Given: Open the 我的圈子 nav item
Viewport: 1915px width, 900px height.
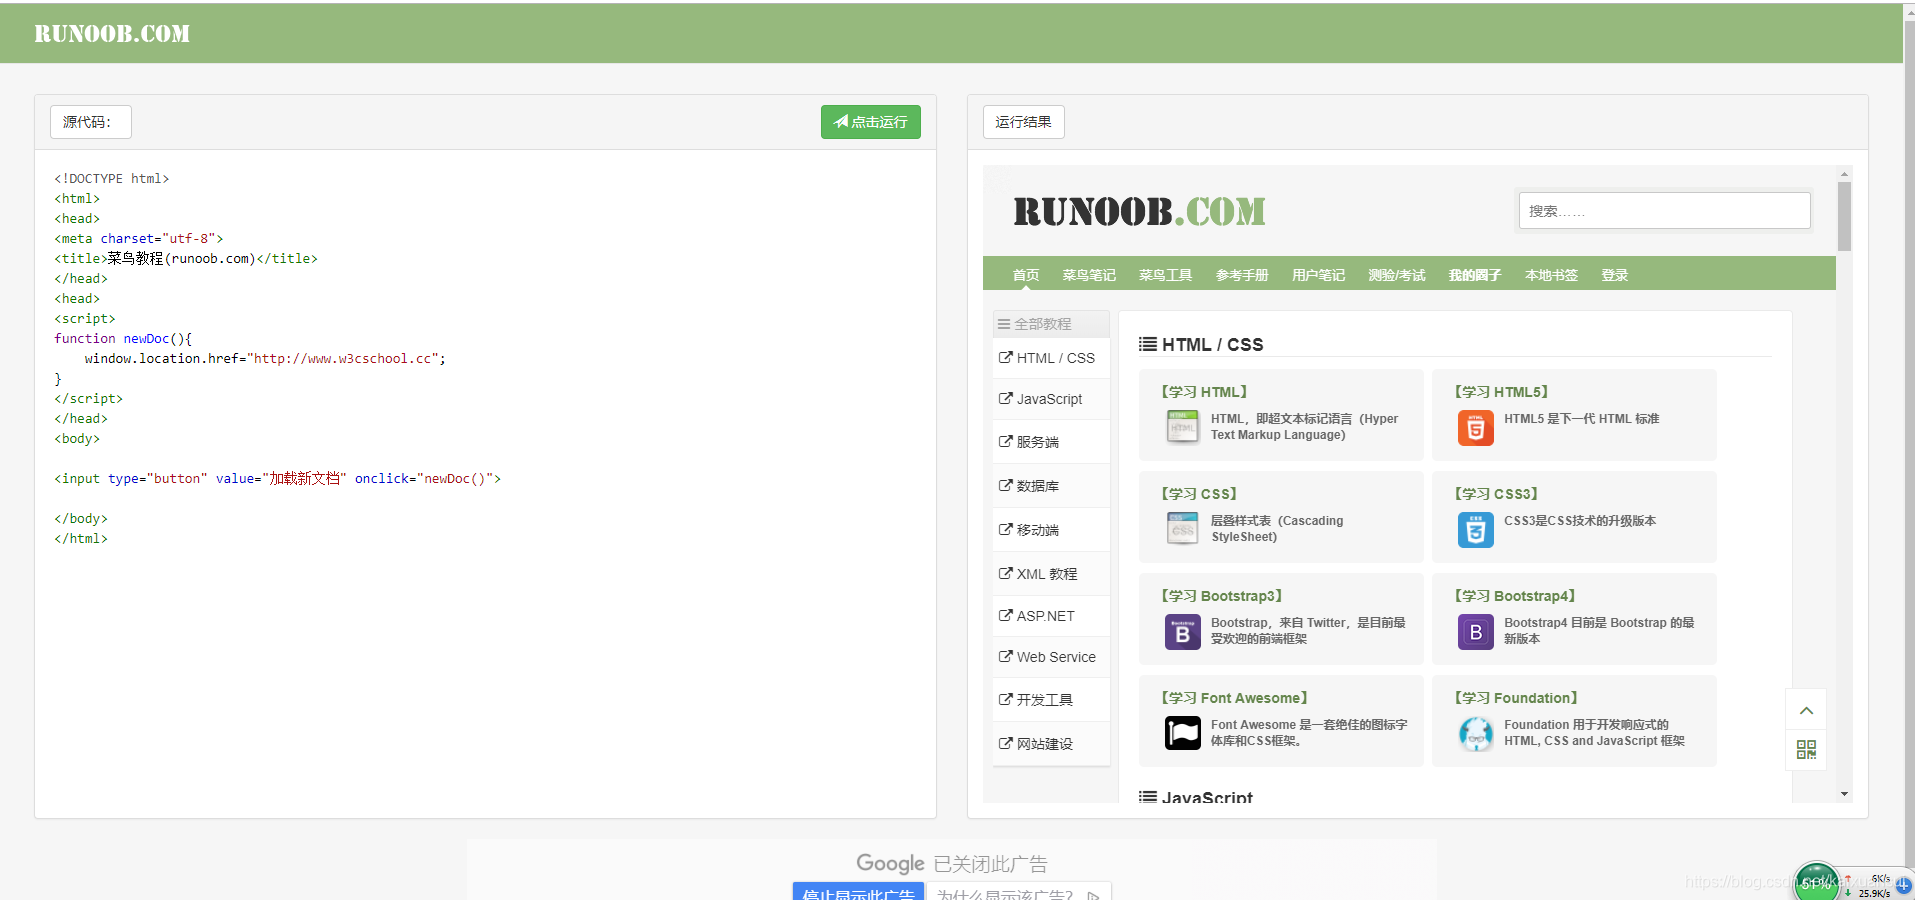Looking at the screenshot, I should point(1475,275).
